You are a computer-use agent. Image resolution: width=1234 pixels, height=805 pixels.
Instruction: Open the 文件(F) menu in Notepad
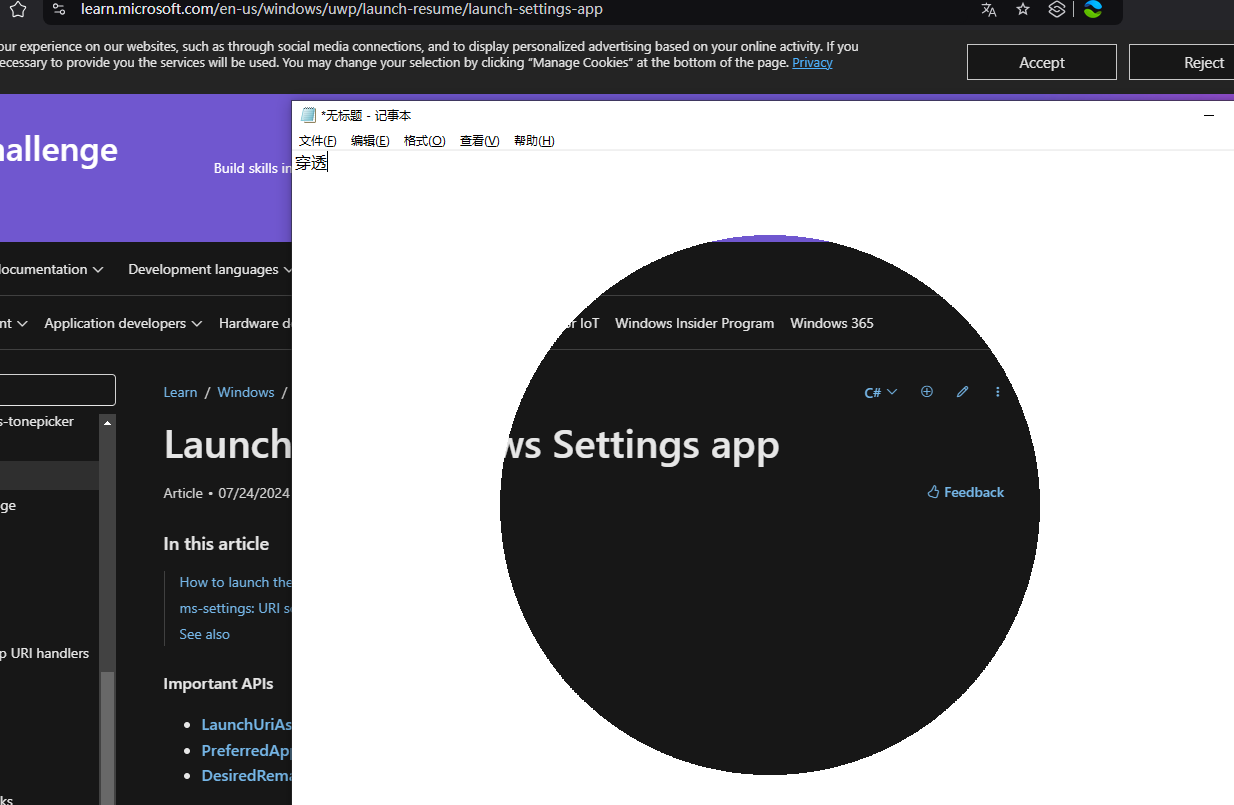tap(317, 141)
